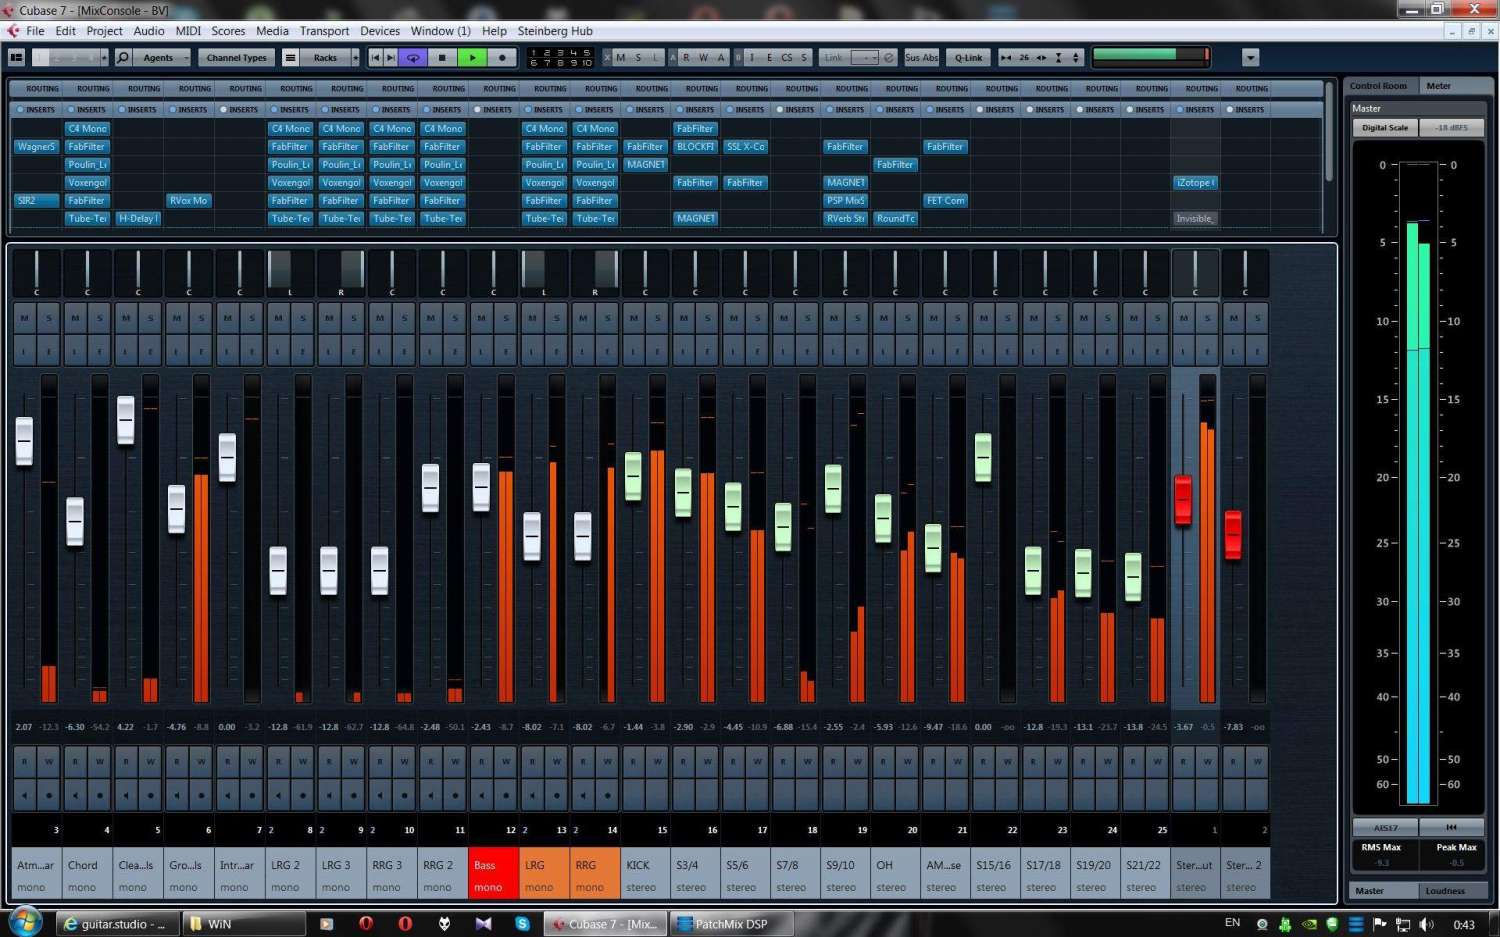
Task: Open the Transport menu
Action: pyautogui.click(x=324, y=31)
